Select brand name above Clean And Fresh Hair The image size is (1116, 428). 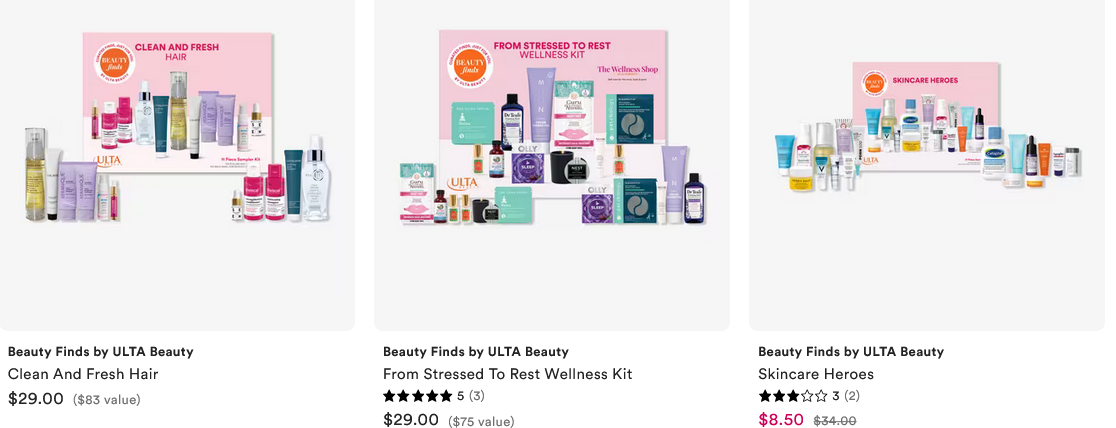point(100,351)
